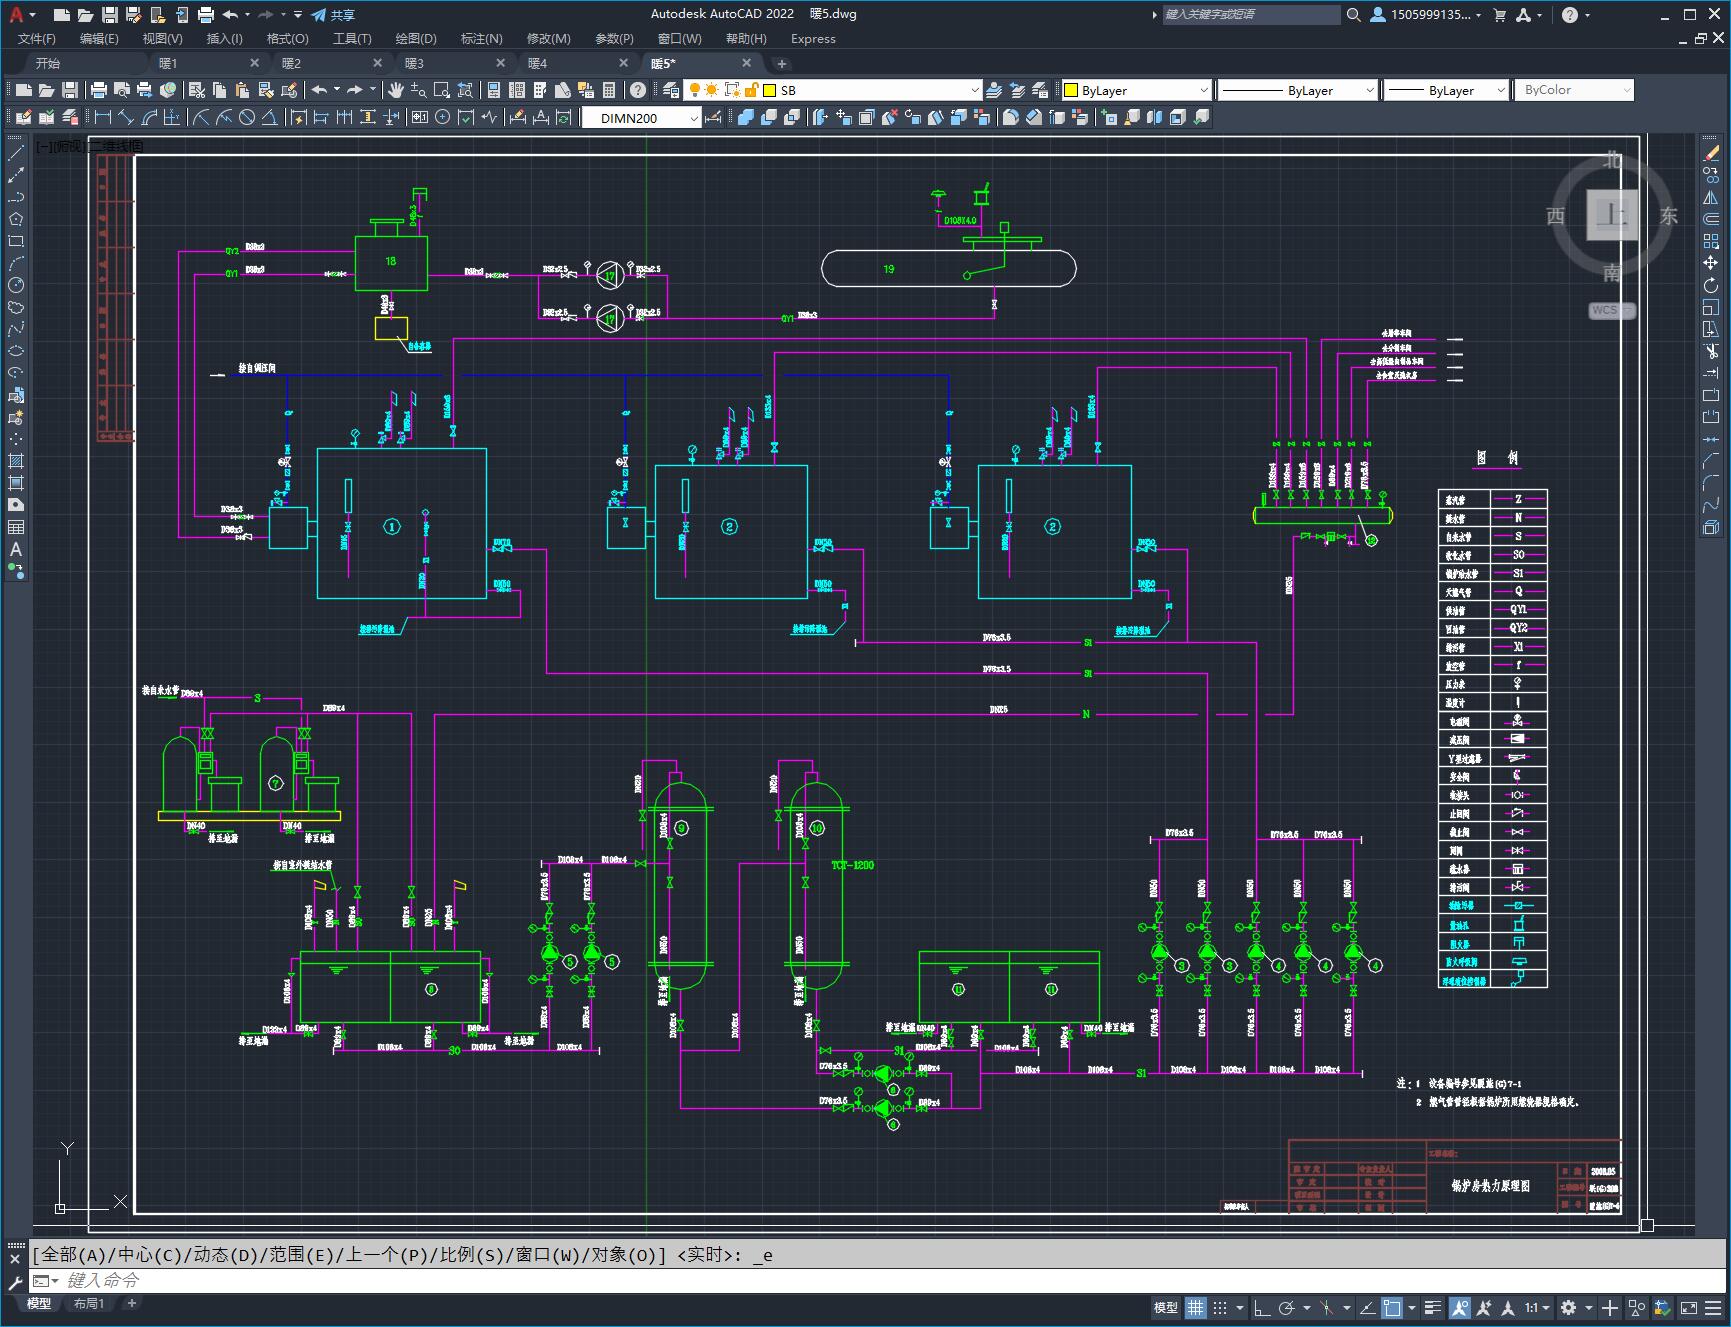This screenshot has width=1731, height=1327.
Task: Click the keyword search box in the title bar
Action: pos(1251,15)
